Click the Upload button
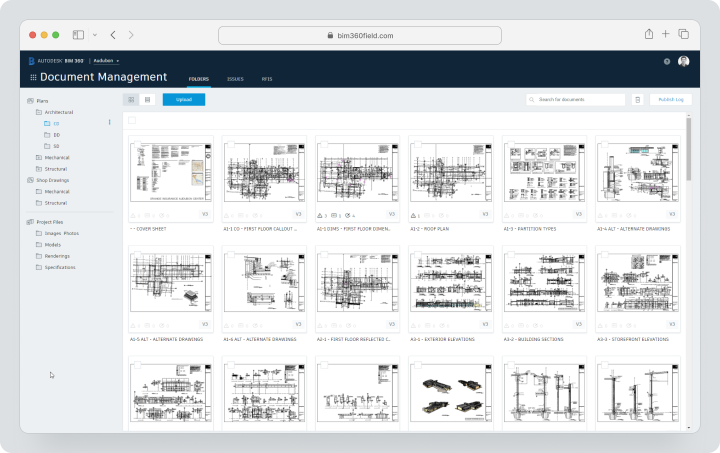The image size is (720, 453). 184,100
